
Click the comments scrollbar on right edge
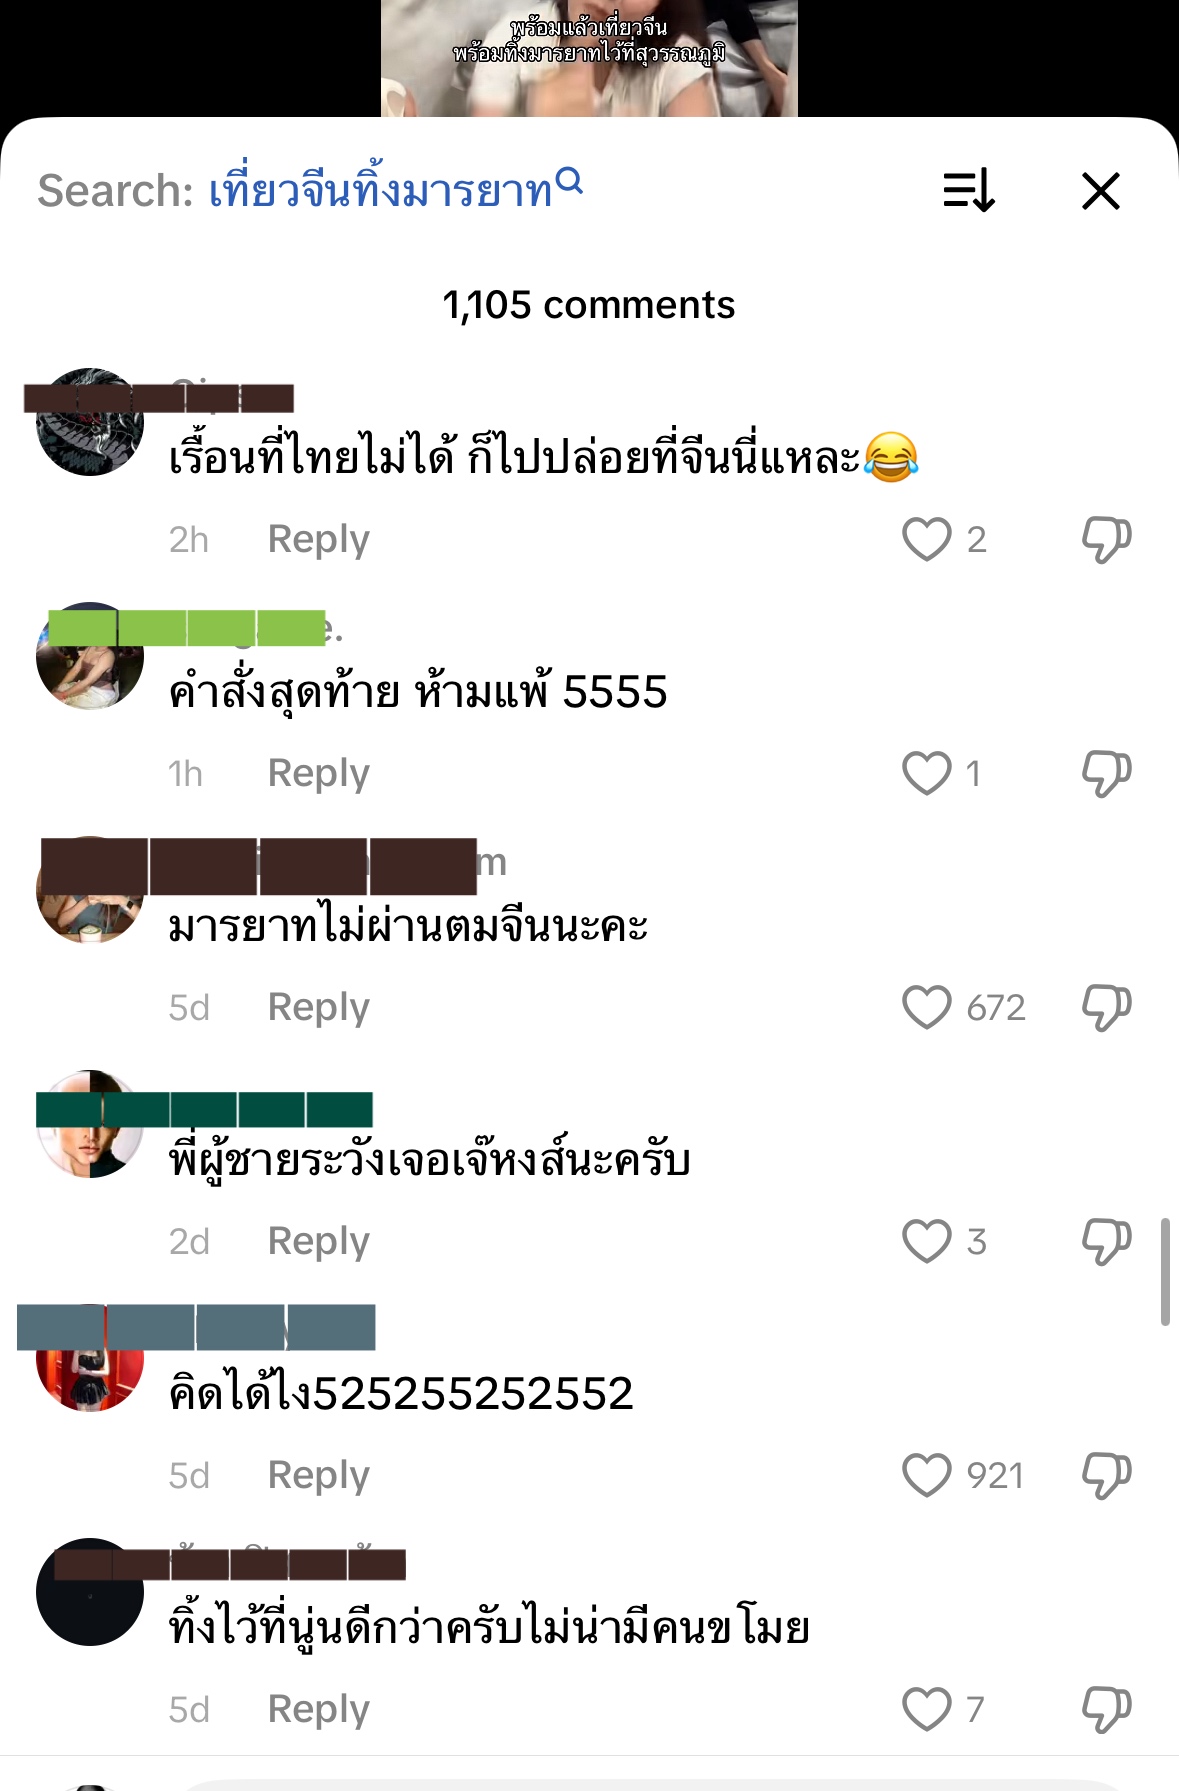1165,1272
